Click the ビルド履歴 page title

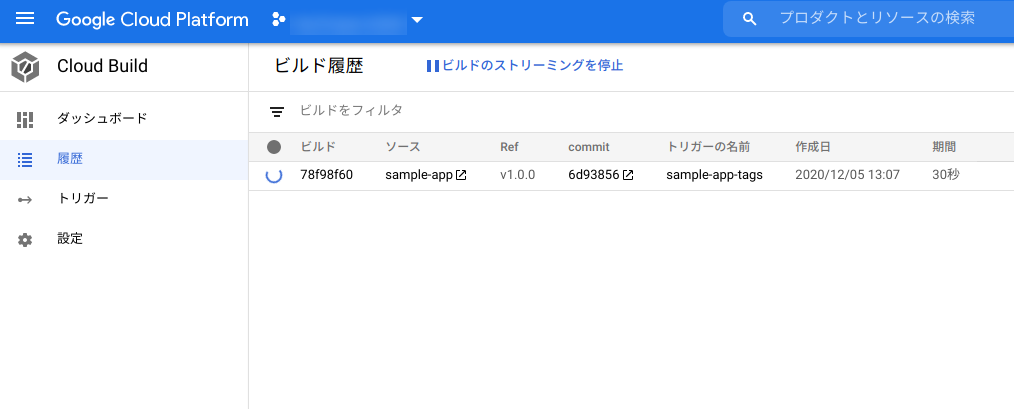tap(319, 66)
